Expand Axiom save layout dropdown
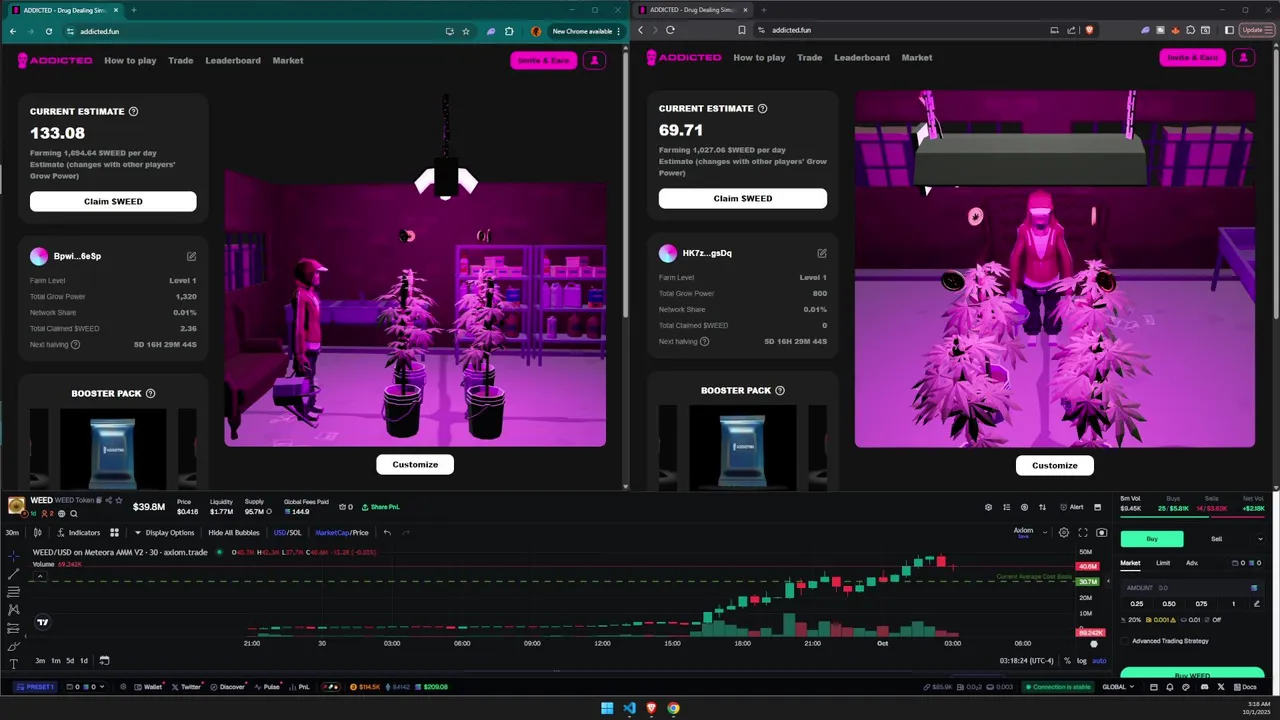 pyautogui.click(x=1044, y=533)
